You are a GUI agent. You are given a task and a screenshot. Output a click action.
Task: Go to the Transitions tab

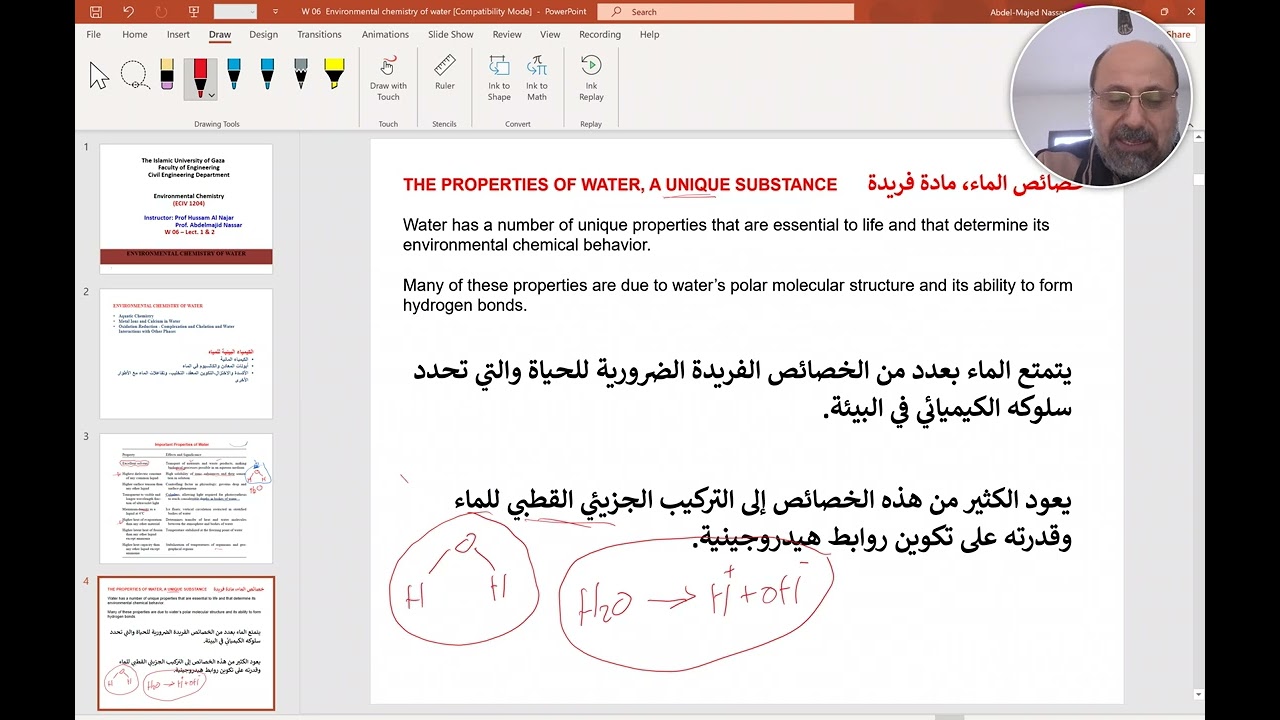319,34
